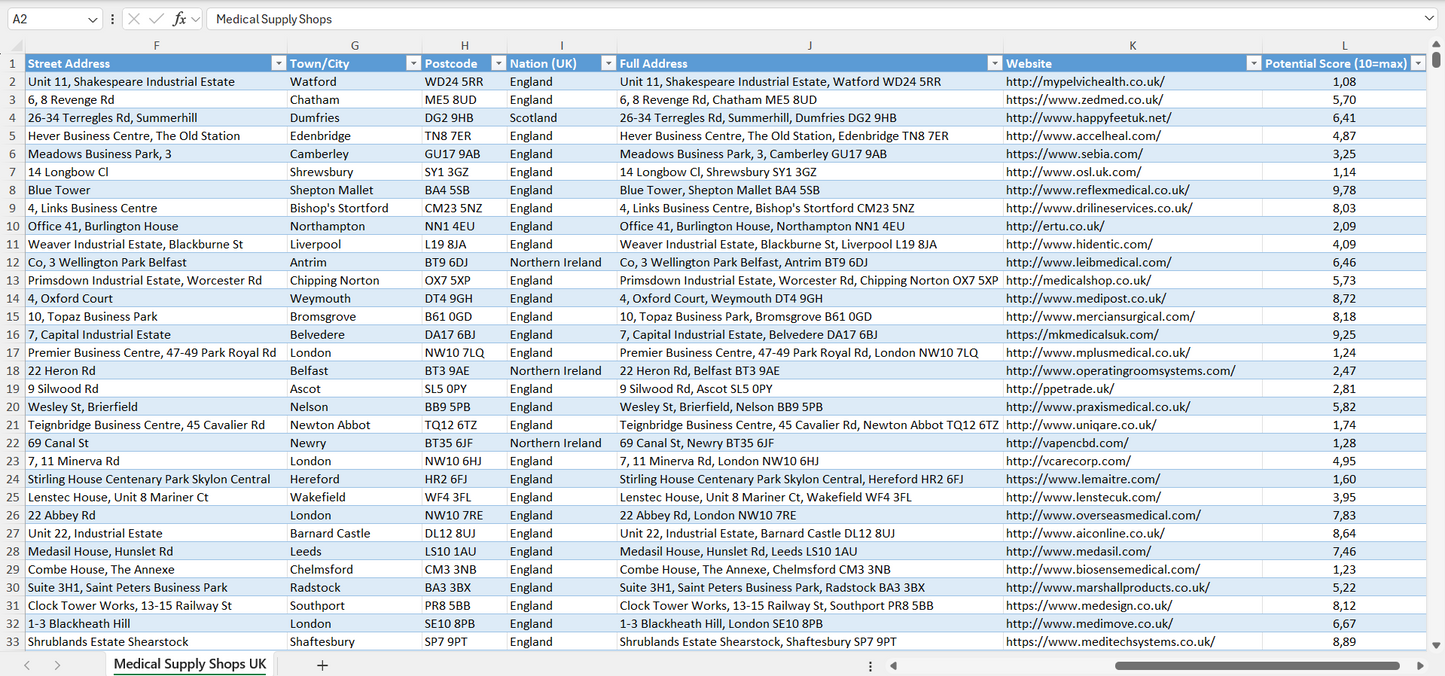The height and width of the screenshot is (676, 1445).
Task: Click the vertical ellipsis next to Name Box
Action: pos(112,19)
